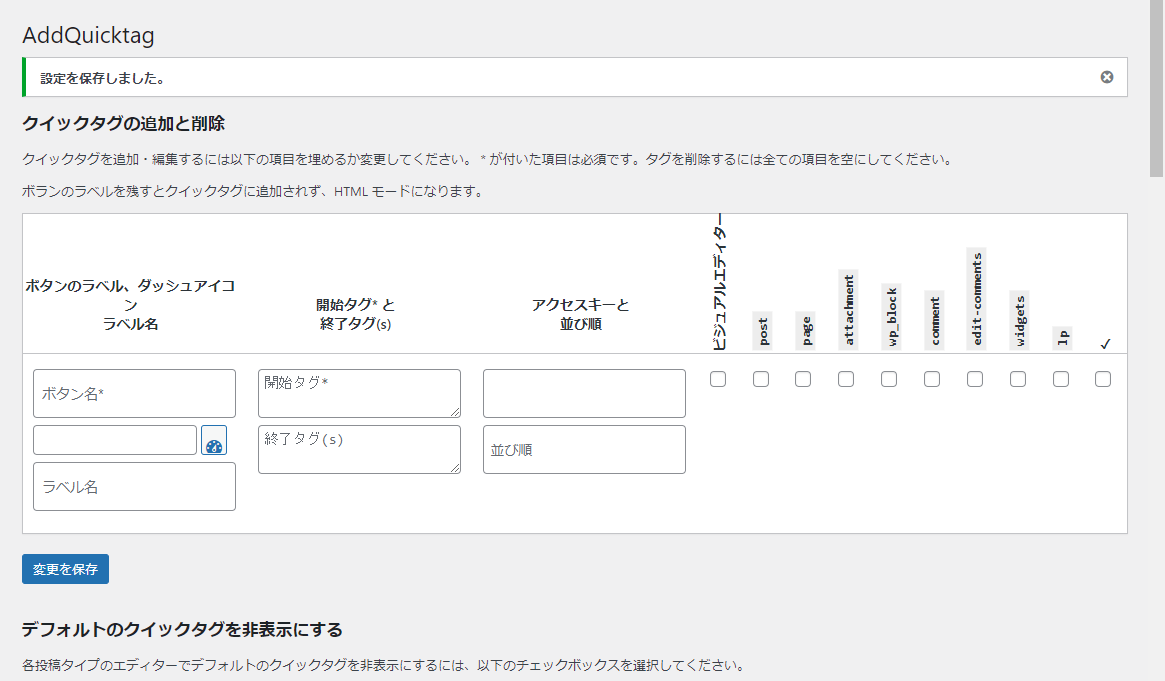Click the 開始タグ input field

coord(358,393)
